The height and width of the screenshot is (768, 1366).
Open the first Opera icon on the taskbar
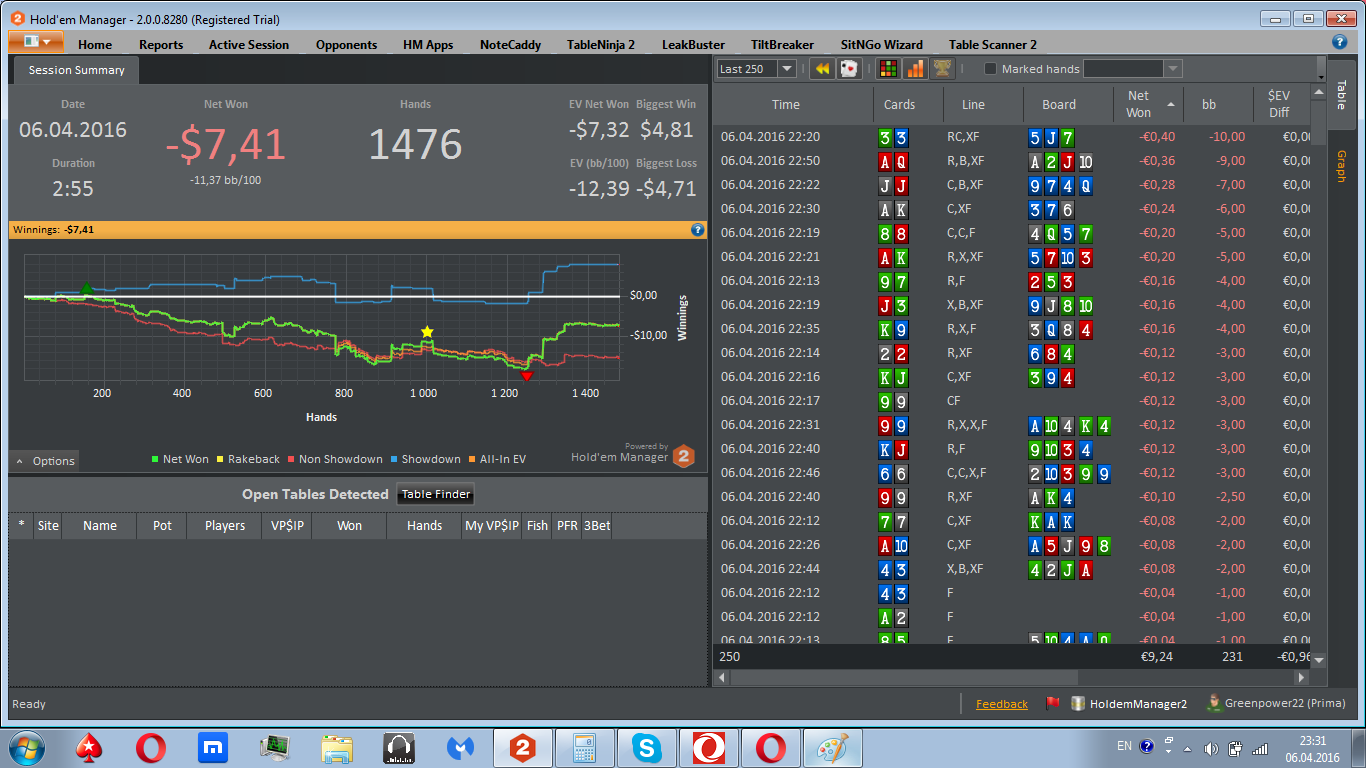[151, 747]
